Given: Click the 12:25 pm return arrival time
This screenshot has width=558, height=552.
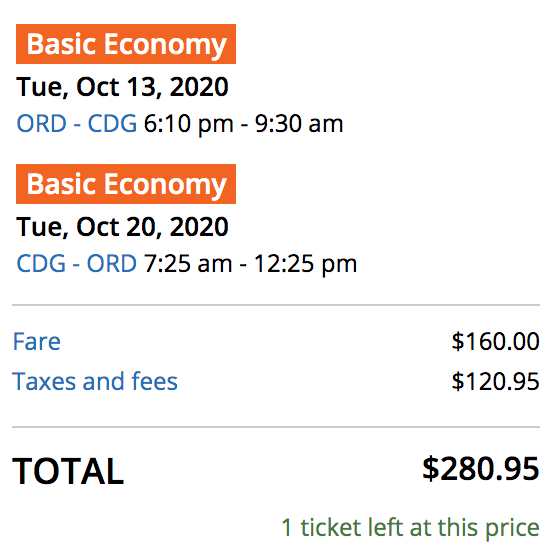Looking at the screenshot, I should pos(305,264).
